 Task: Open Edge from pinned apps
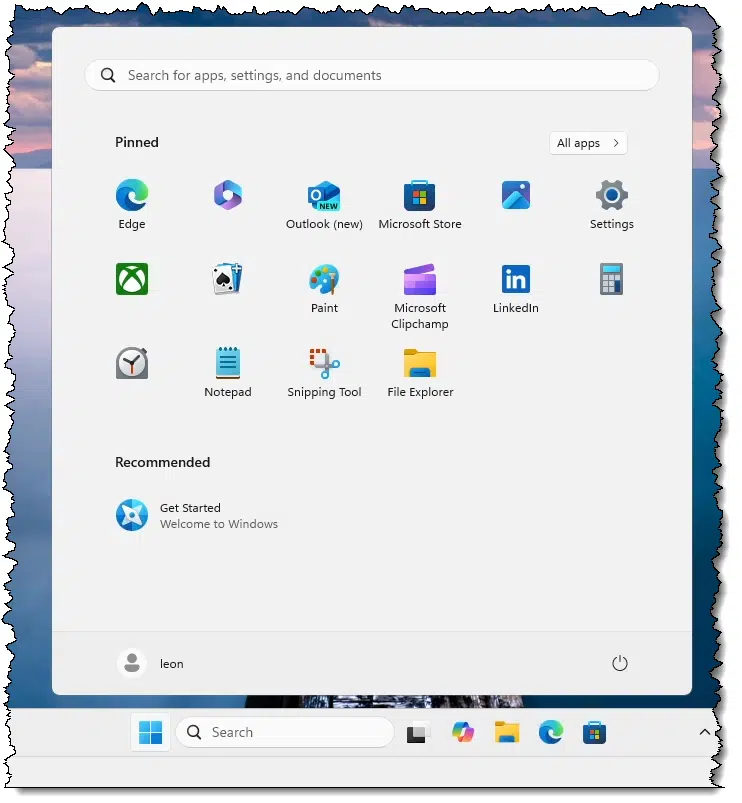pyautogui.click(x=132, y=204)
